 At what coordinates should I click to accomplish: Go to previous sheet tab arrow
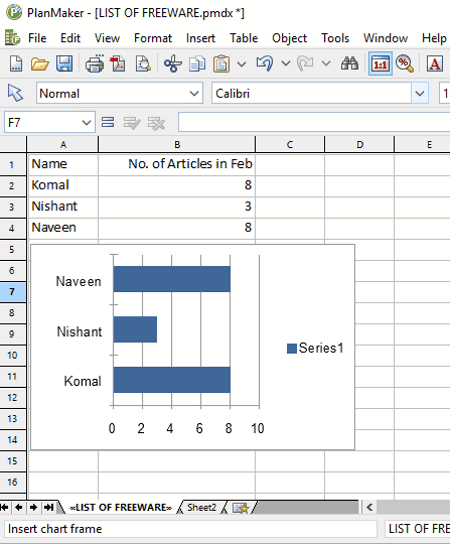pyautogui.click(x=19, y=507)
